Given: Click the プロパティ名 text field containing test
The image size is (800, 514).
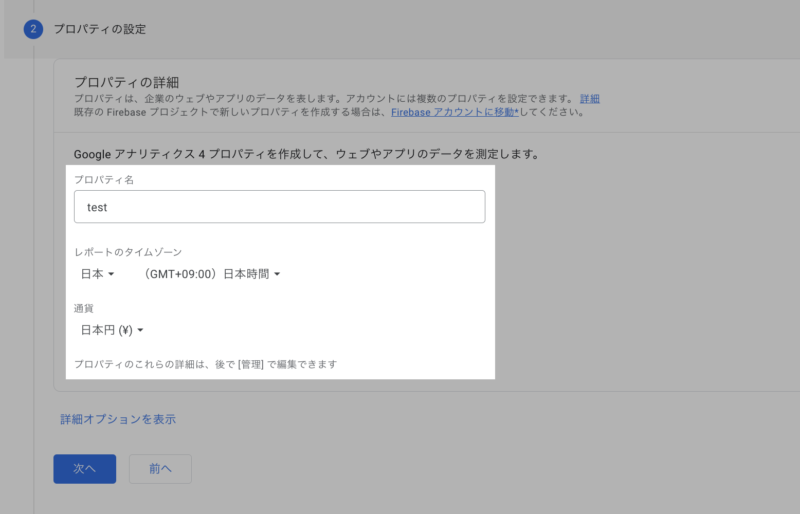Looking at the screenshot, I should point(279,207).
